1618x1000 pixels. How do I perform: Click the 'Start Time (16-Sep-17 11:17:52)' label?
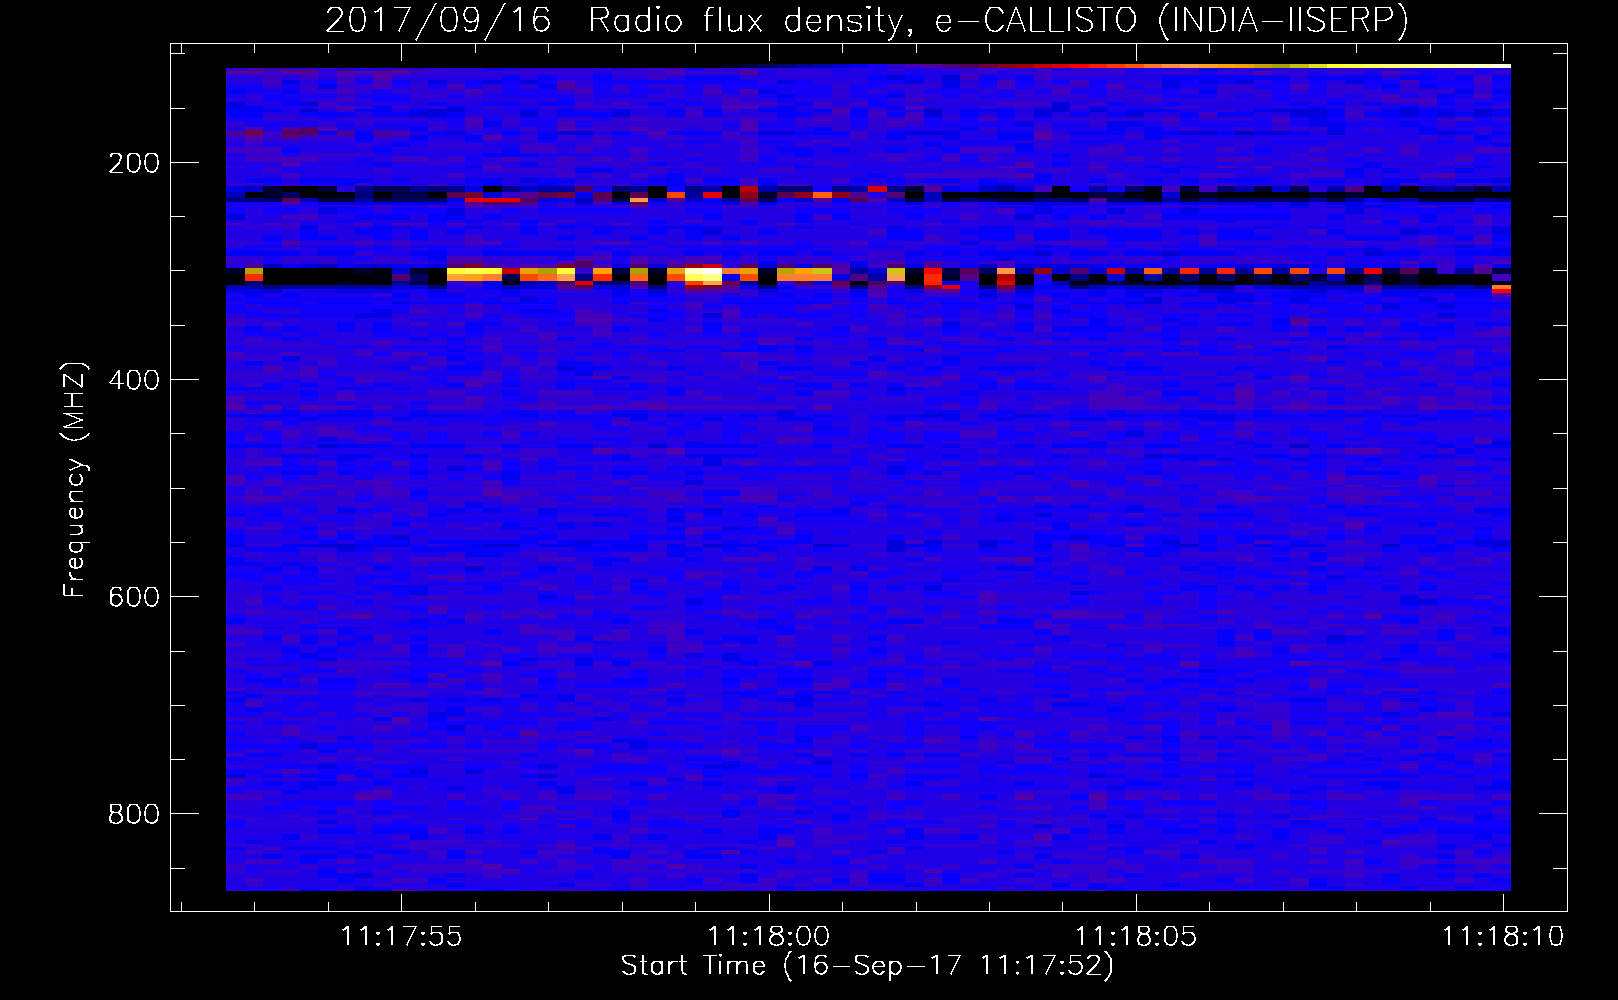(x=867, y=966)
